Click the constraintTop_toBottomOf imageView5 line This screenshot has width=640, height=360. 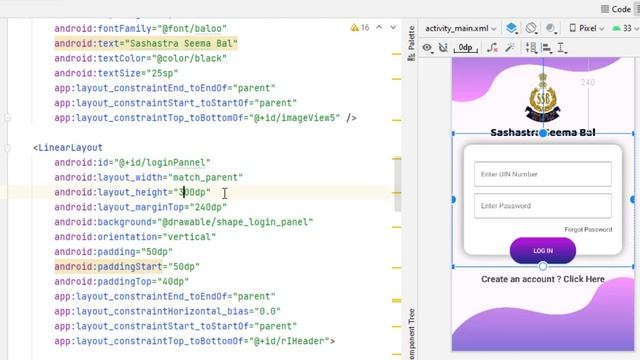point(205,118)
